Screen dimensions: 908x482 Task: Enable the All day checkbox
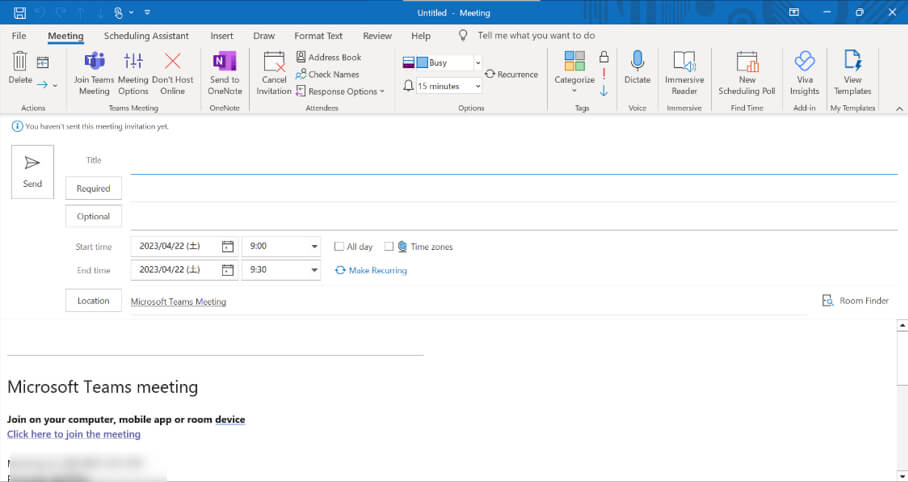(339, 246)
